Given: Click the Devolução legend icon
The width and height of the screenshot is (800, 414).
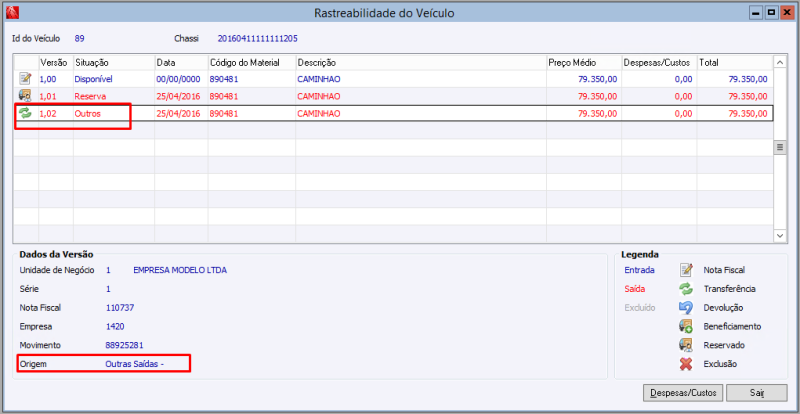Looking at the screenshot, I should [x=686, y=308].
